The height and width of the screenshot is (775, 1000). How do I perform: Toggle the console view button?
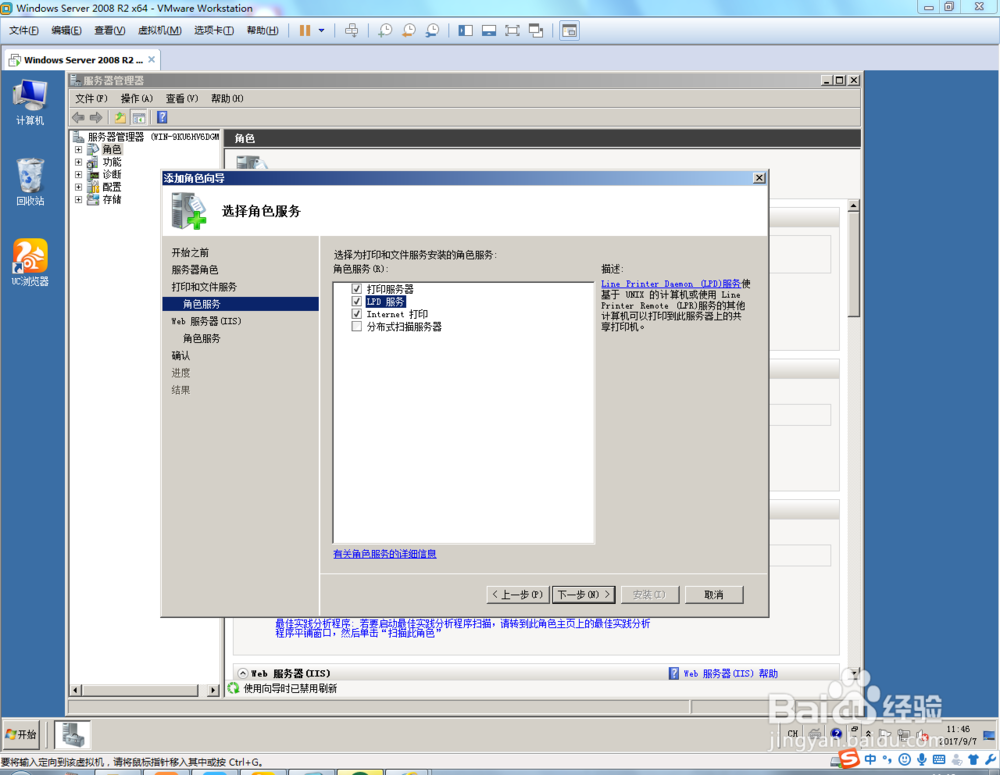click(570, 31)
